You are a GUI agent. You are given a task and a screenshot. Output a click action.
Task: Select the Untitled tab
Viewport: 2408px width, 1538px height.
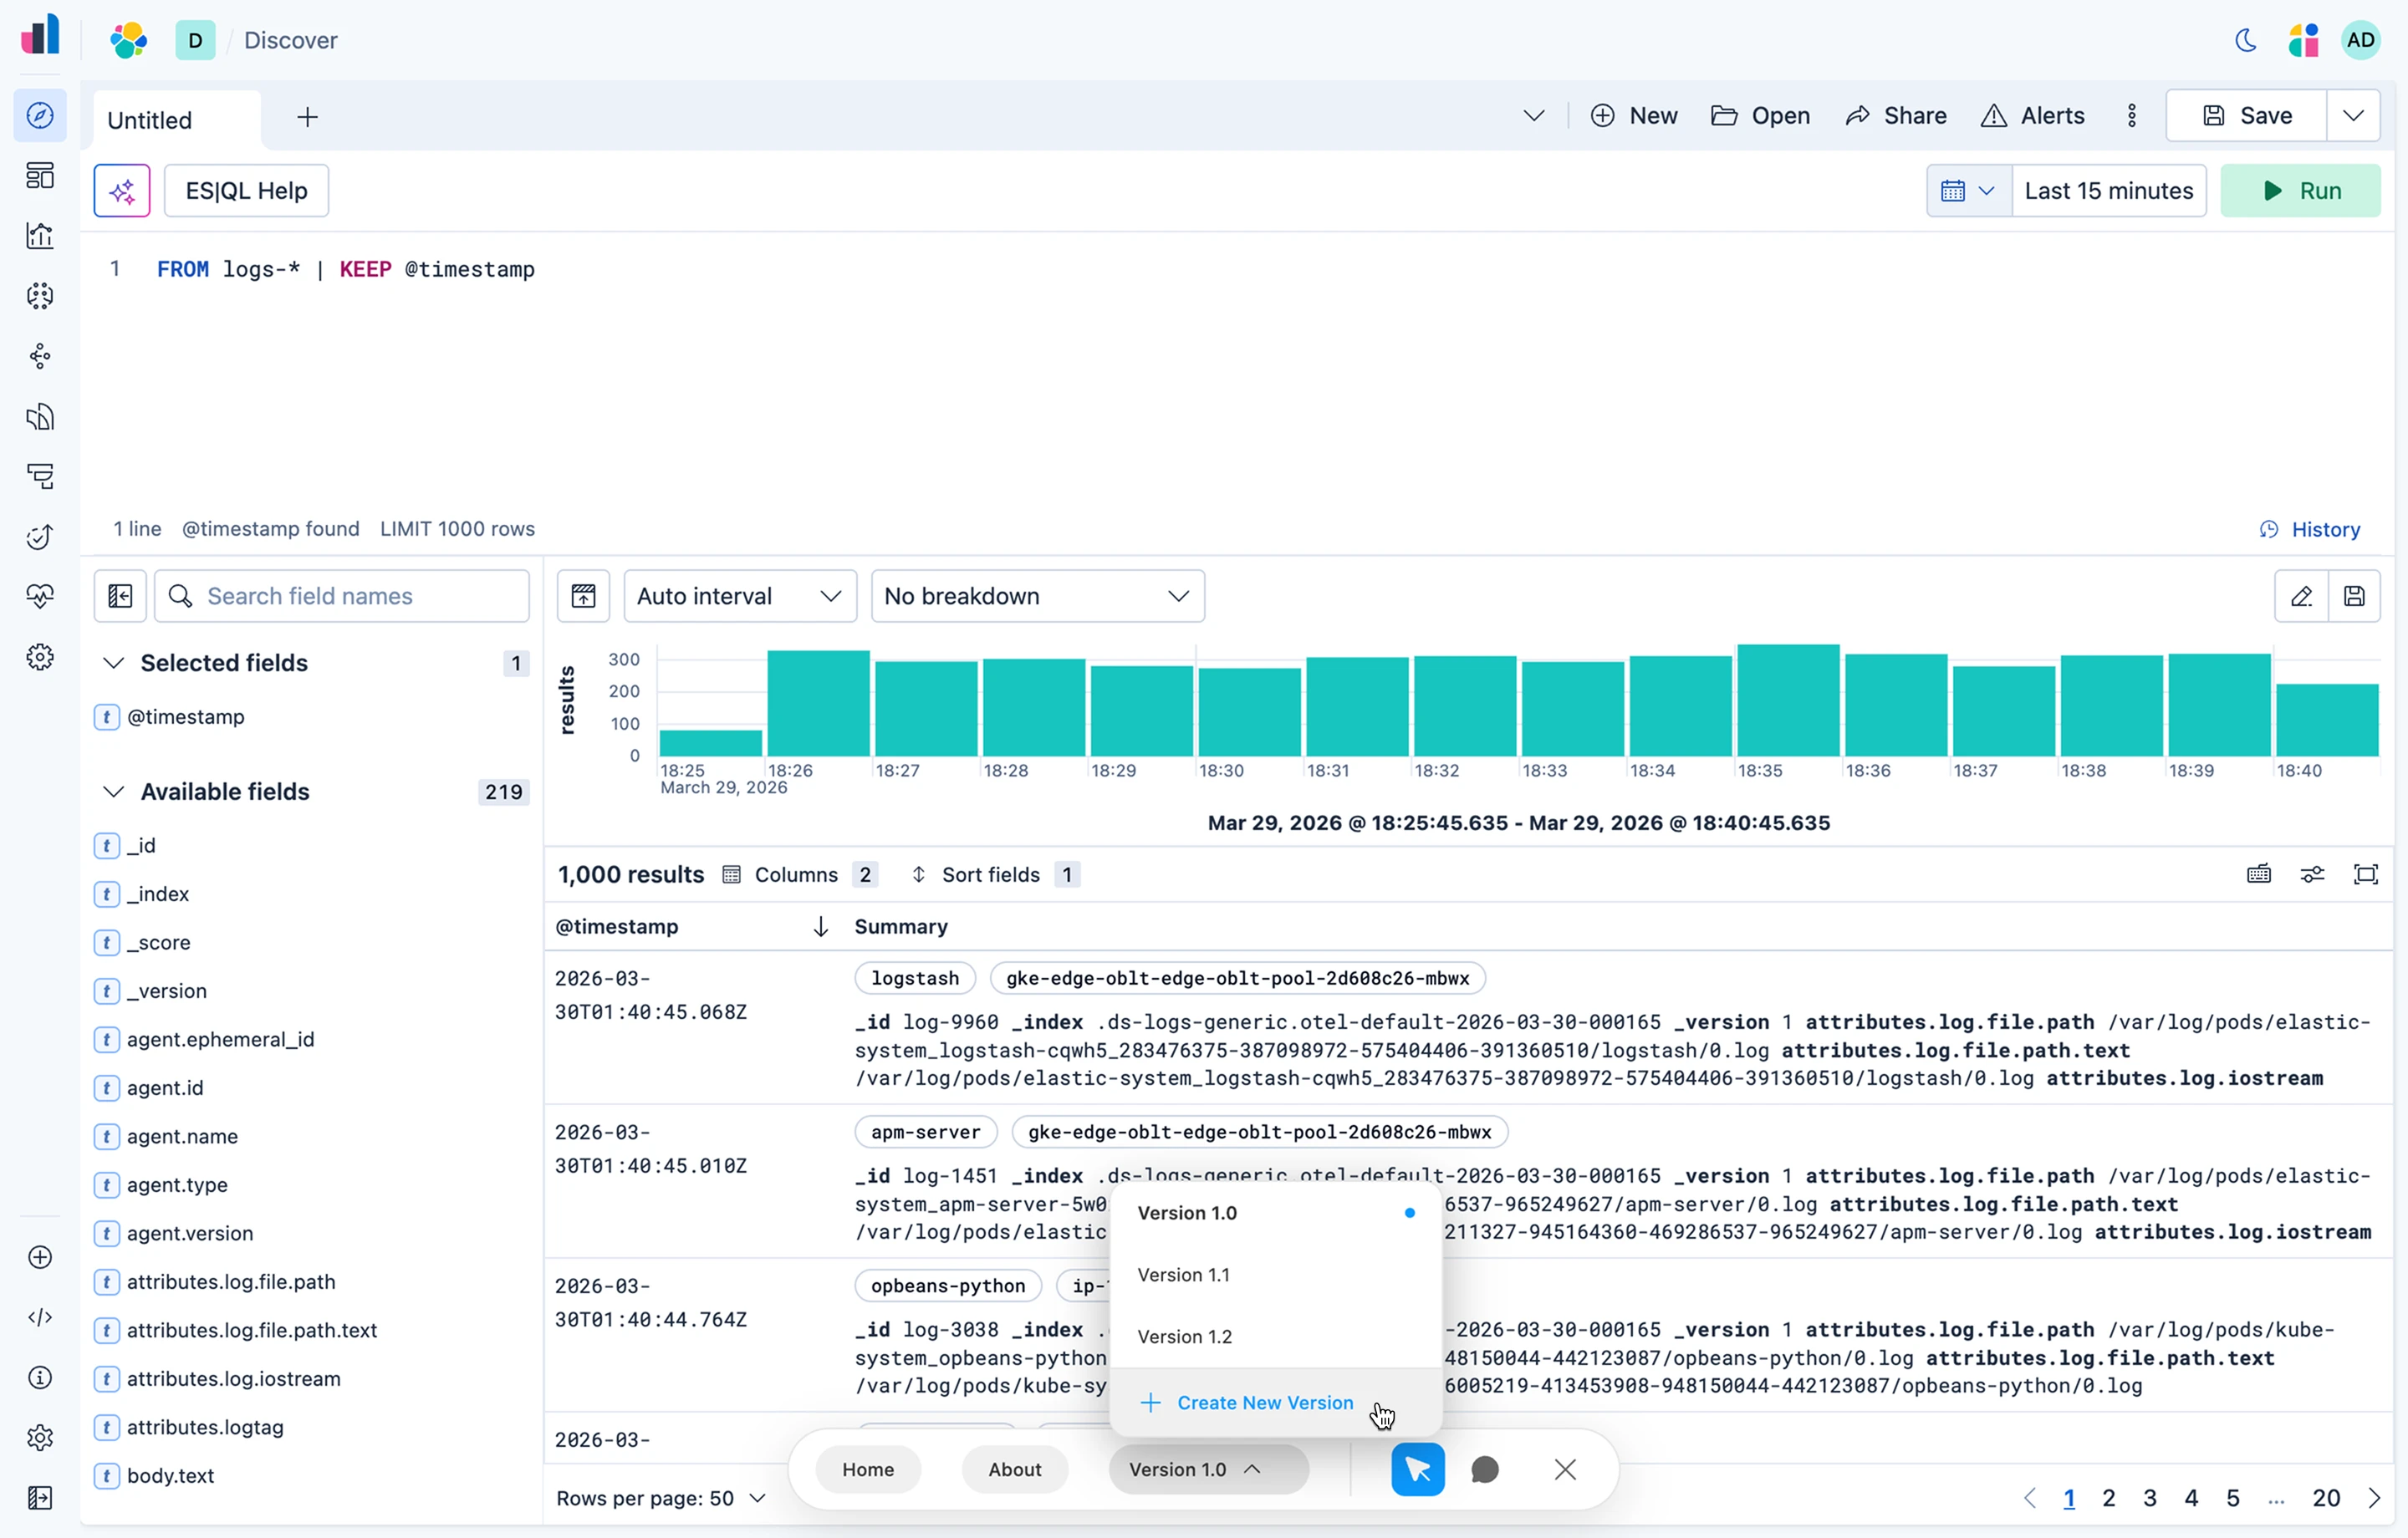[x=176, y=120]
